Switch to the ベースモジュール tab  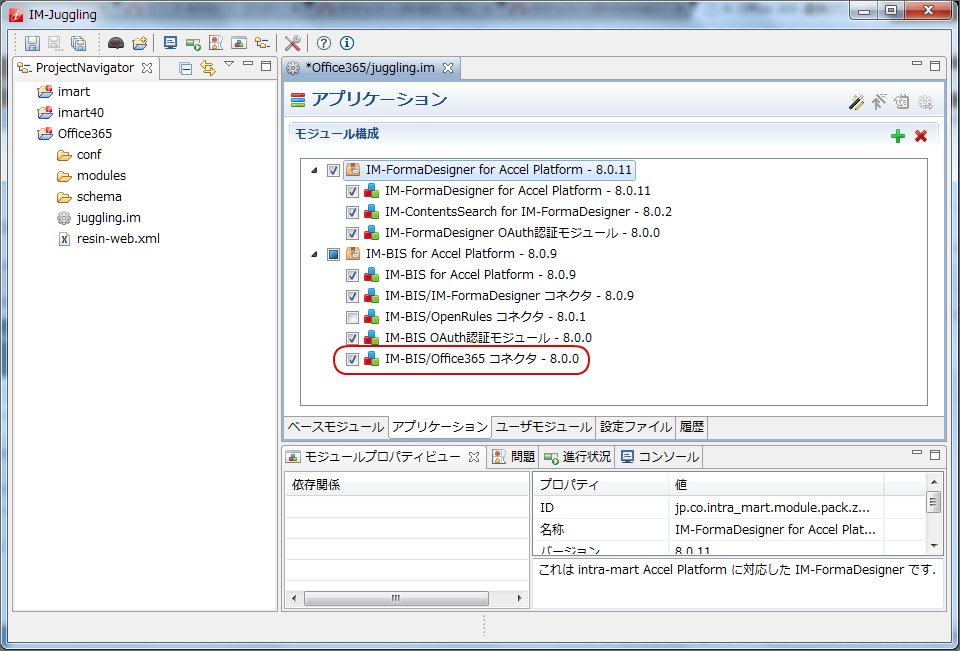tap(336, 427)
